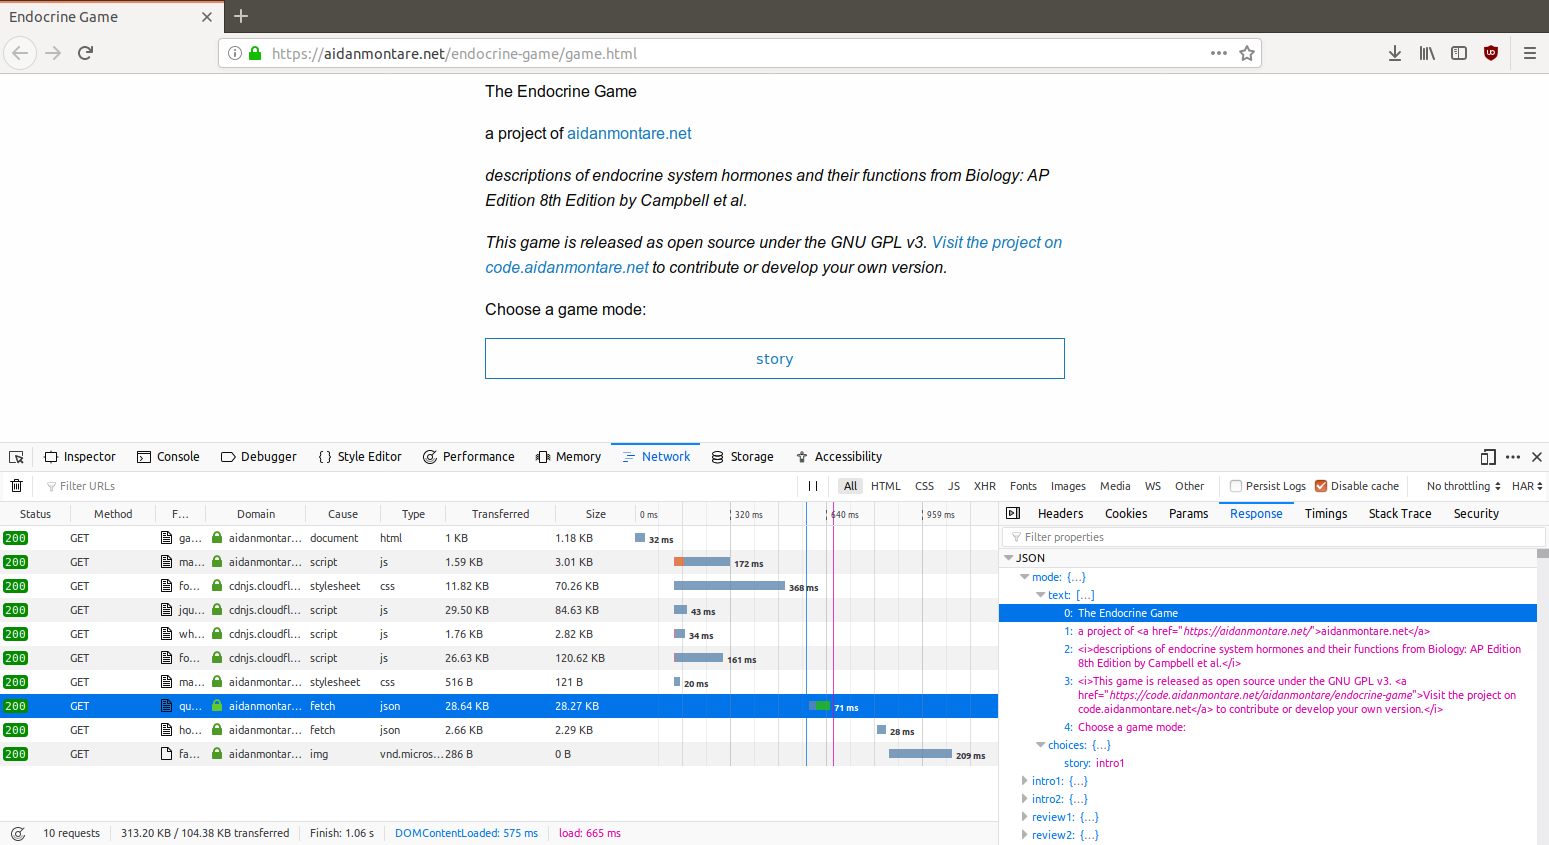Uncheck the Disable cache checkbox
This screenshot has width=1549, height=845.
tap(1321, 486)
